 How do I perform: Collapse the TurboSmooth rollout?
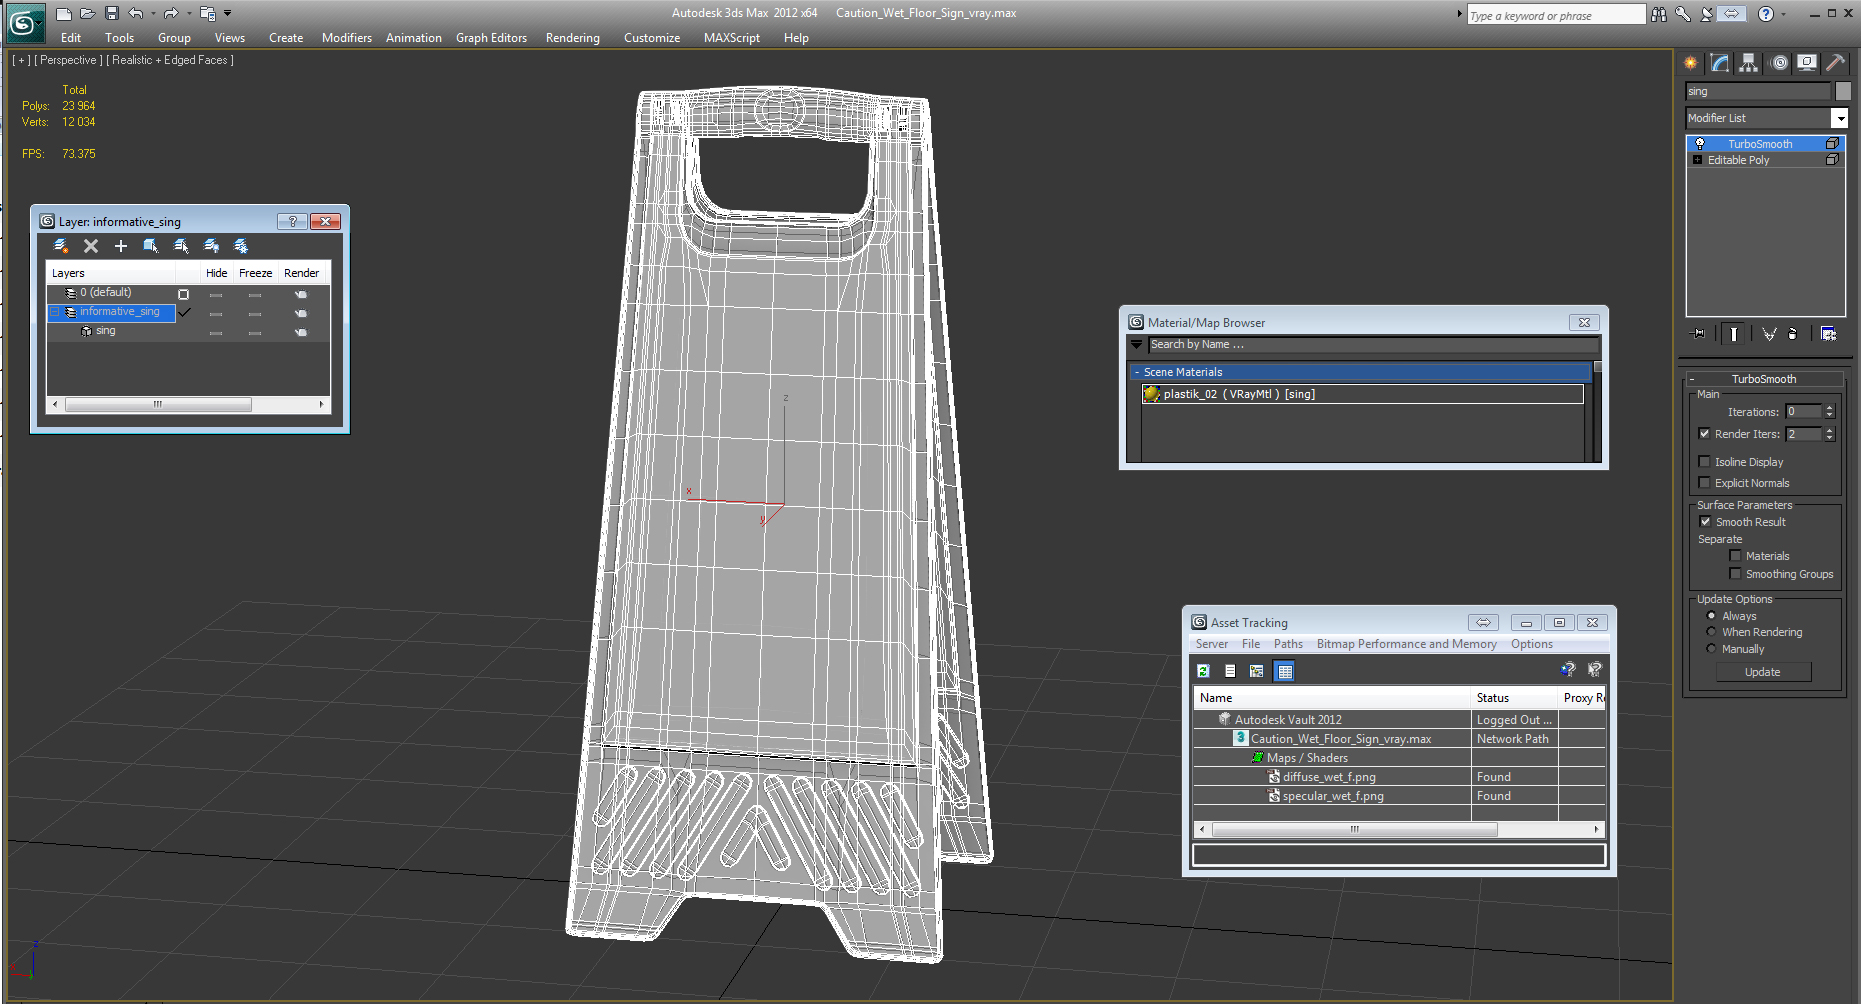pos(1691,379)
